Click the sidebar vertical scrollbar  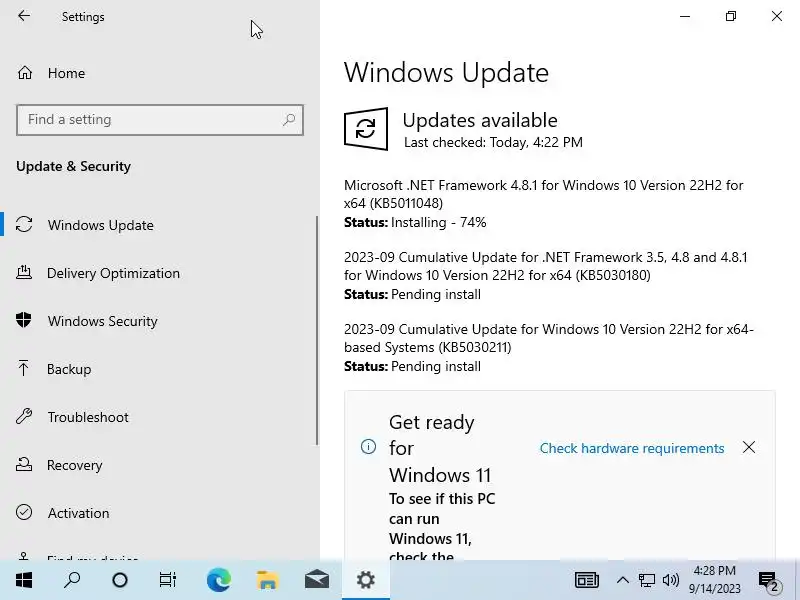click(x=317, y=331)
